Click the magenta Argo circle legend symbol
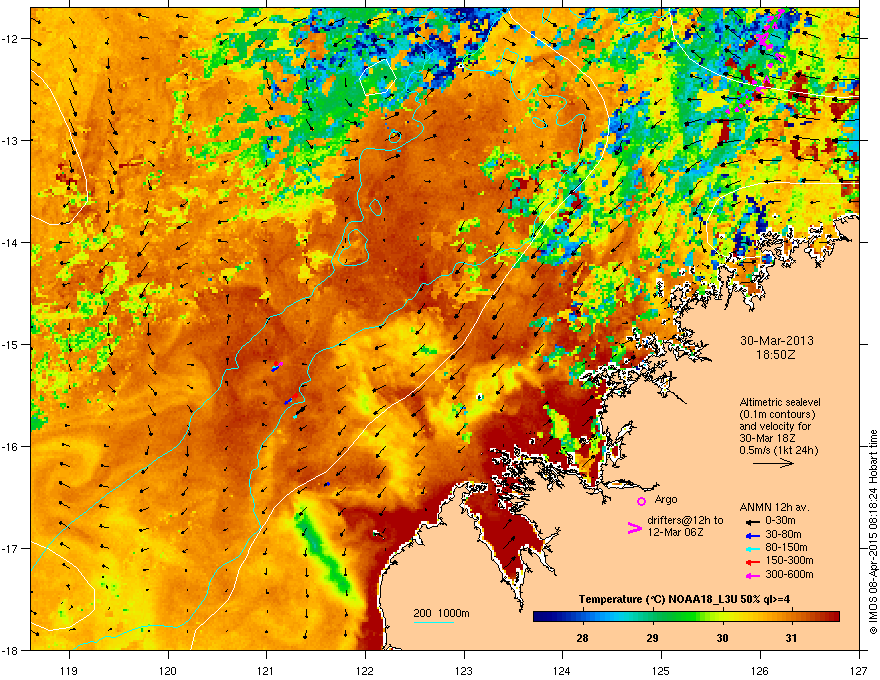The image size is (880, 680). pos(641,501)
